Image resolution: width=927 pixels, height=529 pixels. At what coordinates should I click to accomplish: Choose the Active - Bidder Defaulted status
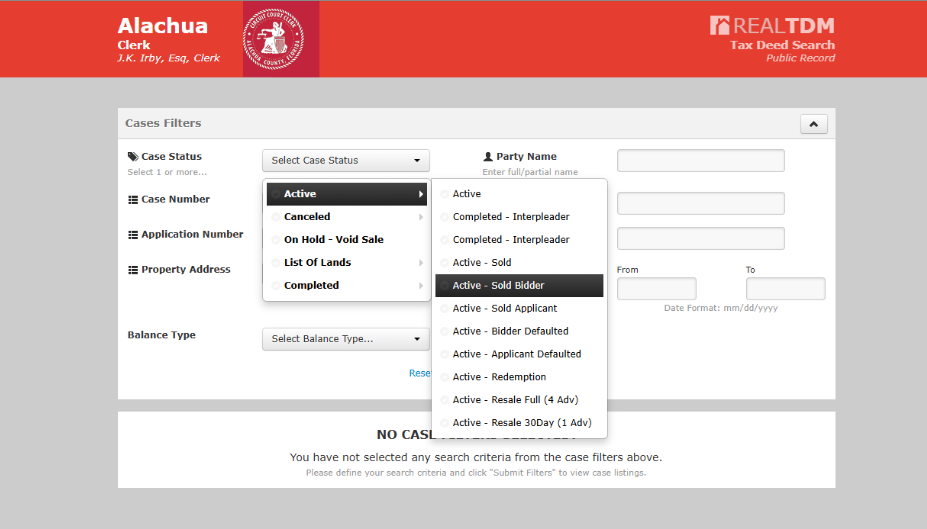[x=519, y=331]
